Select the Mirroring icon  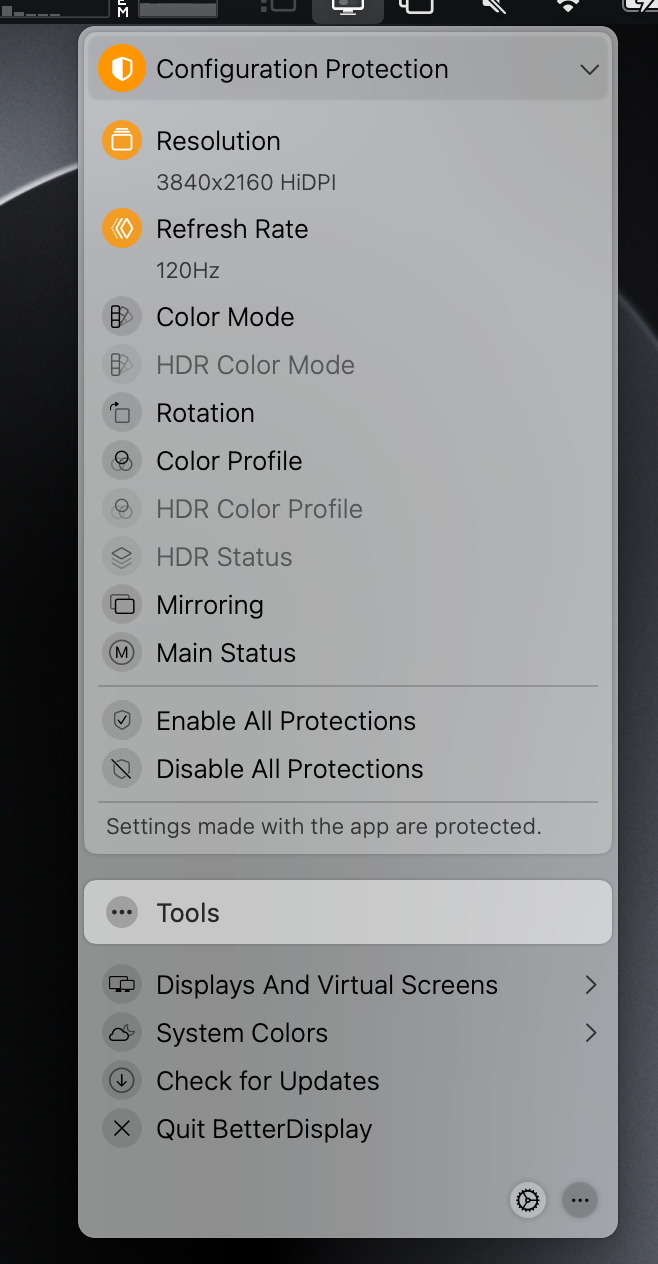121,604
